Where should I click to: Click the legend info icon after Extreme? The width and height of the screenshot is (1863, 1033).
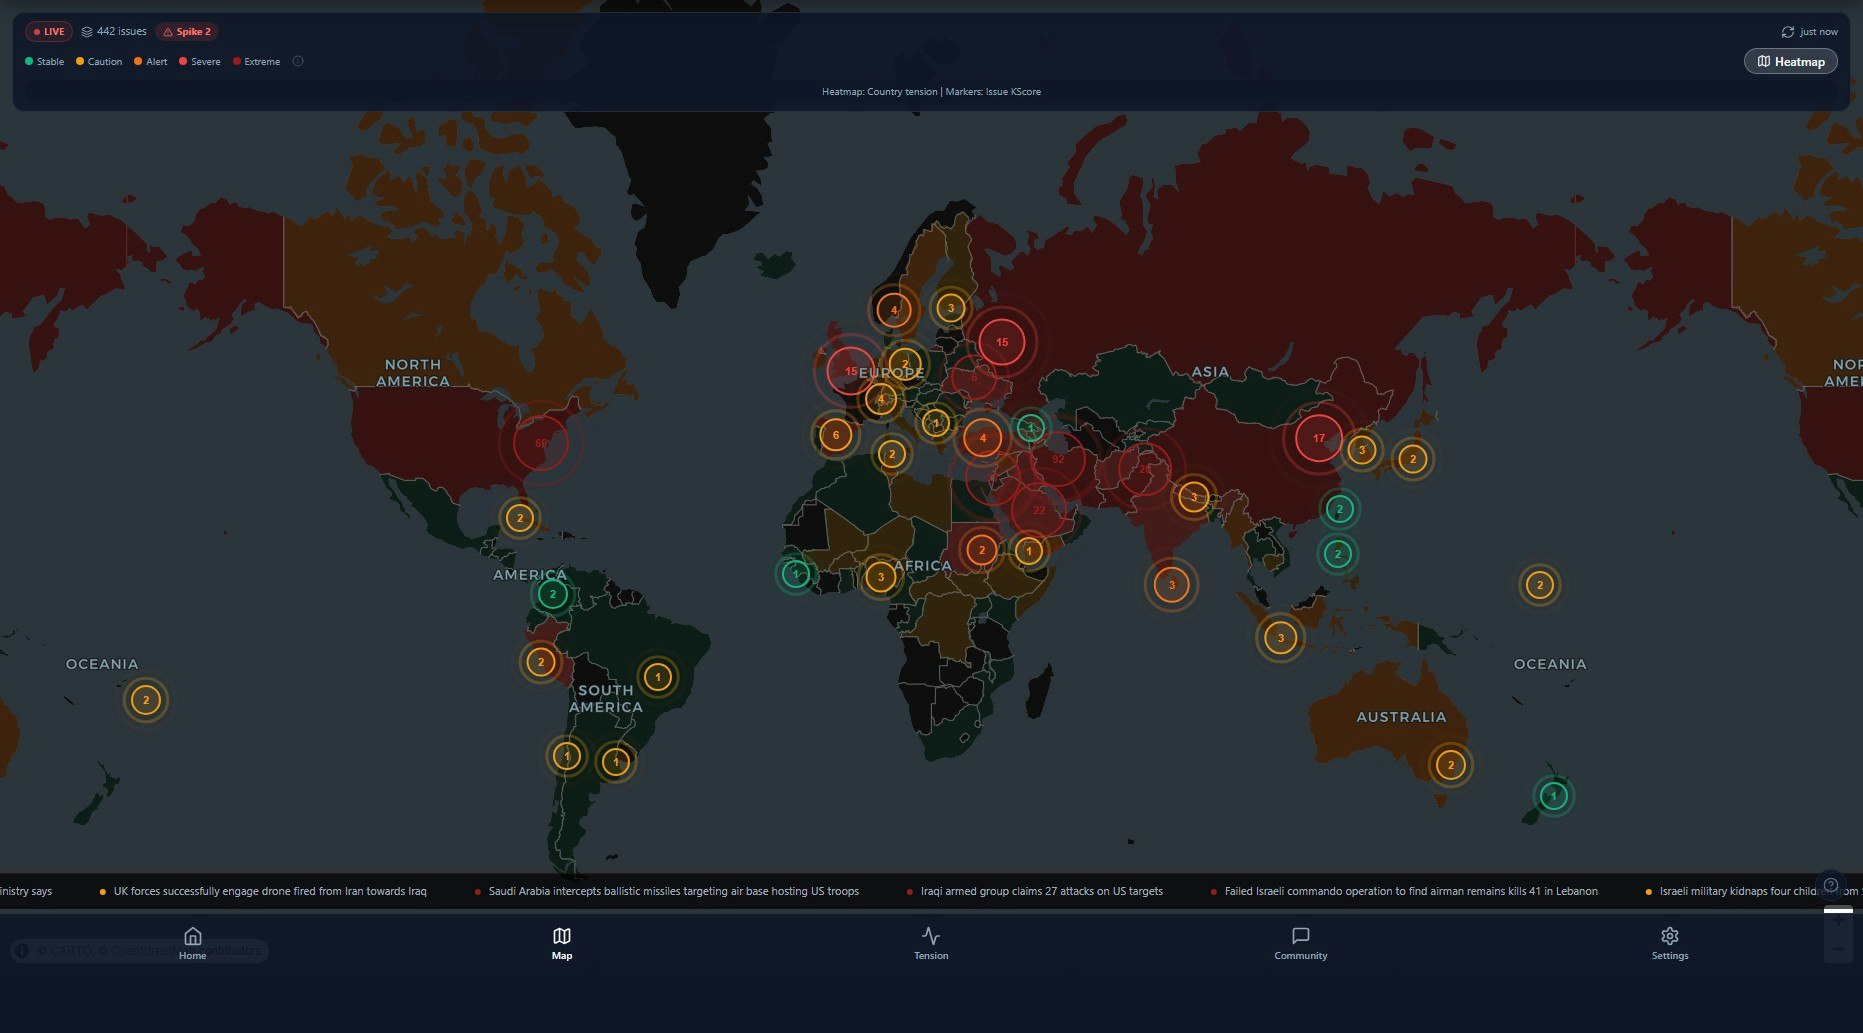point(298,61)
